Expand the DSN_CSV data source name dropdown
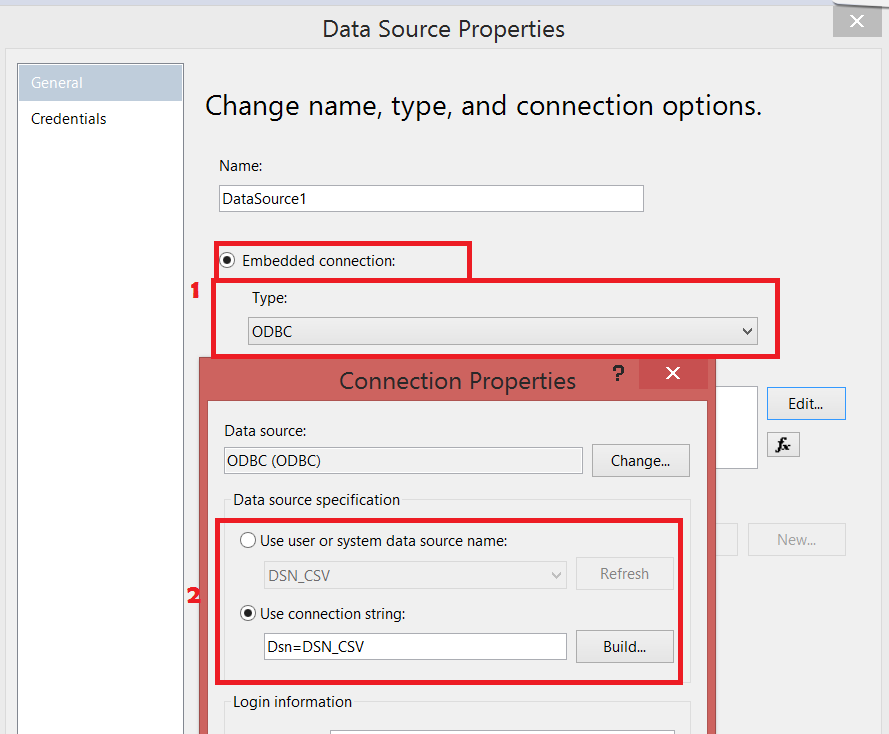Image resolution: width=889 pixels, height=734 pixels. [415, 575]
